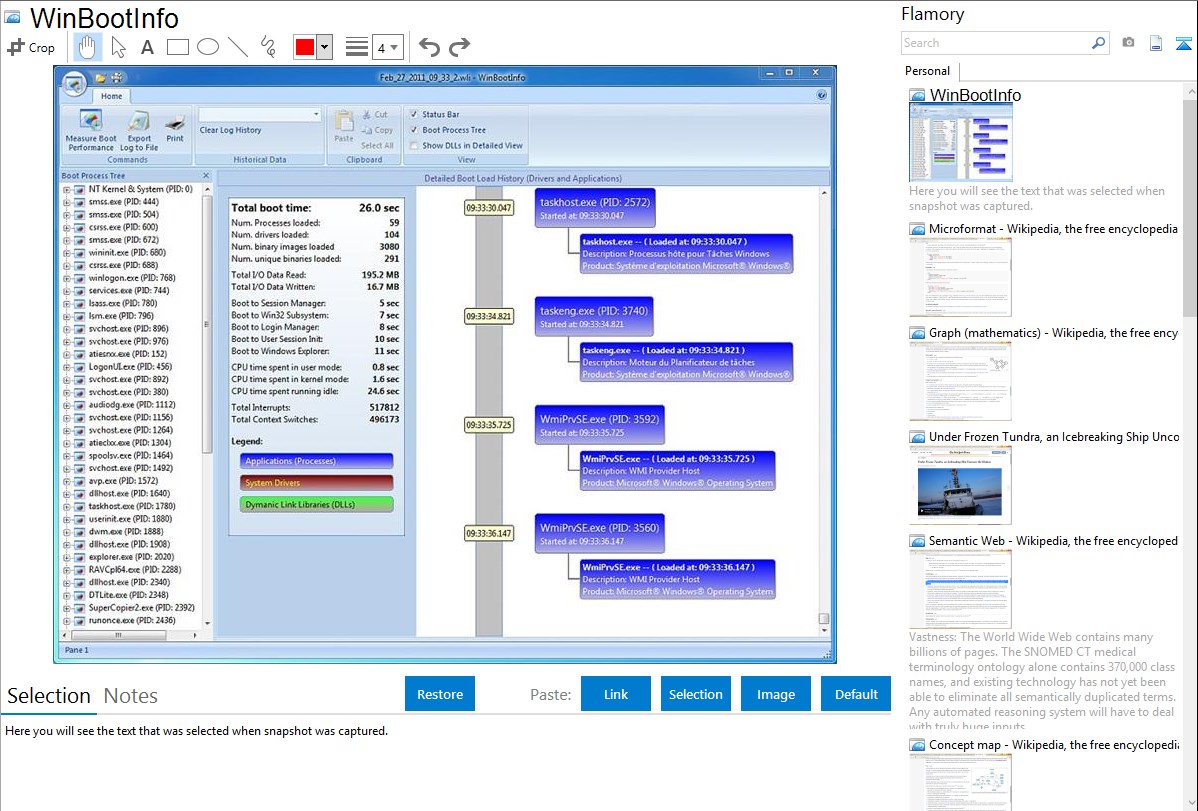
Task: Focus the Flamory search field
Action: coord(995,43)
